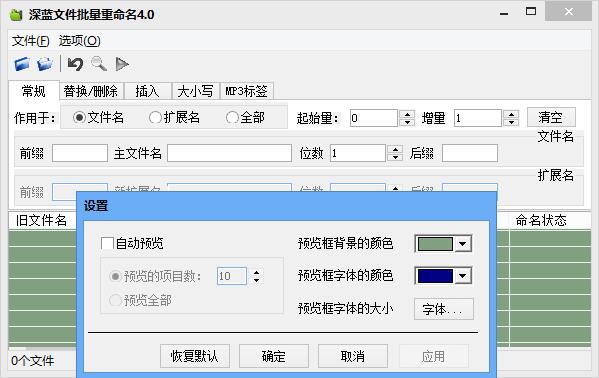Decrease preview item count with down arrow
599x378 pixels.
click(256, 280)
